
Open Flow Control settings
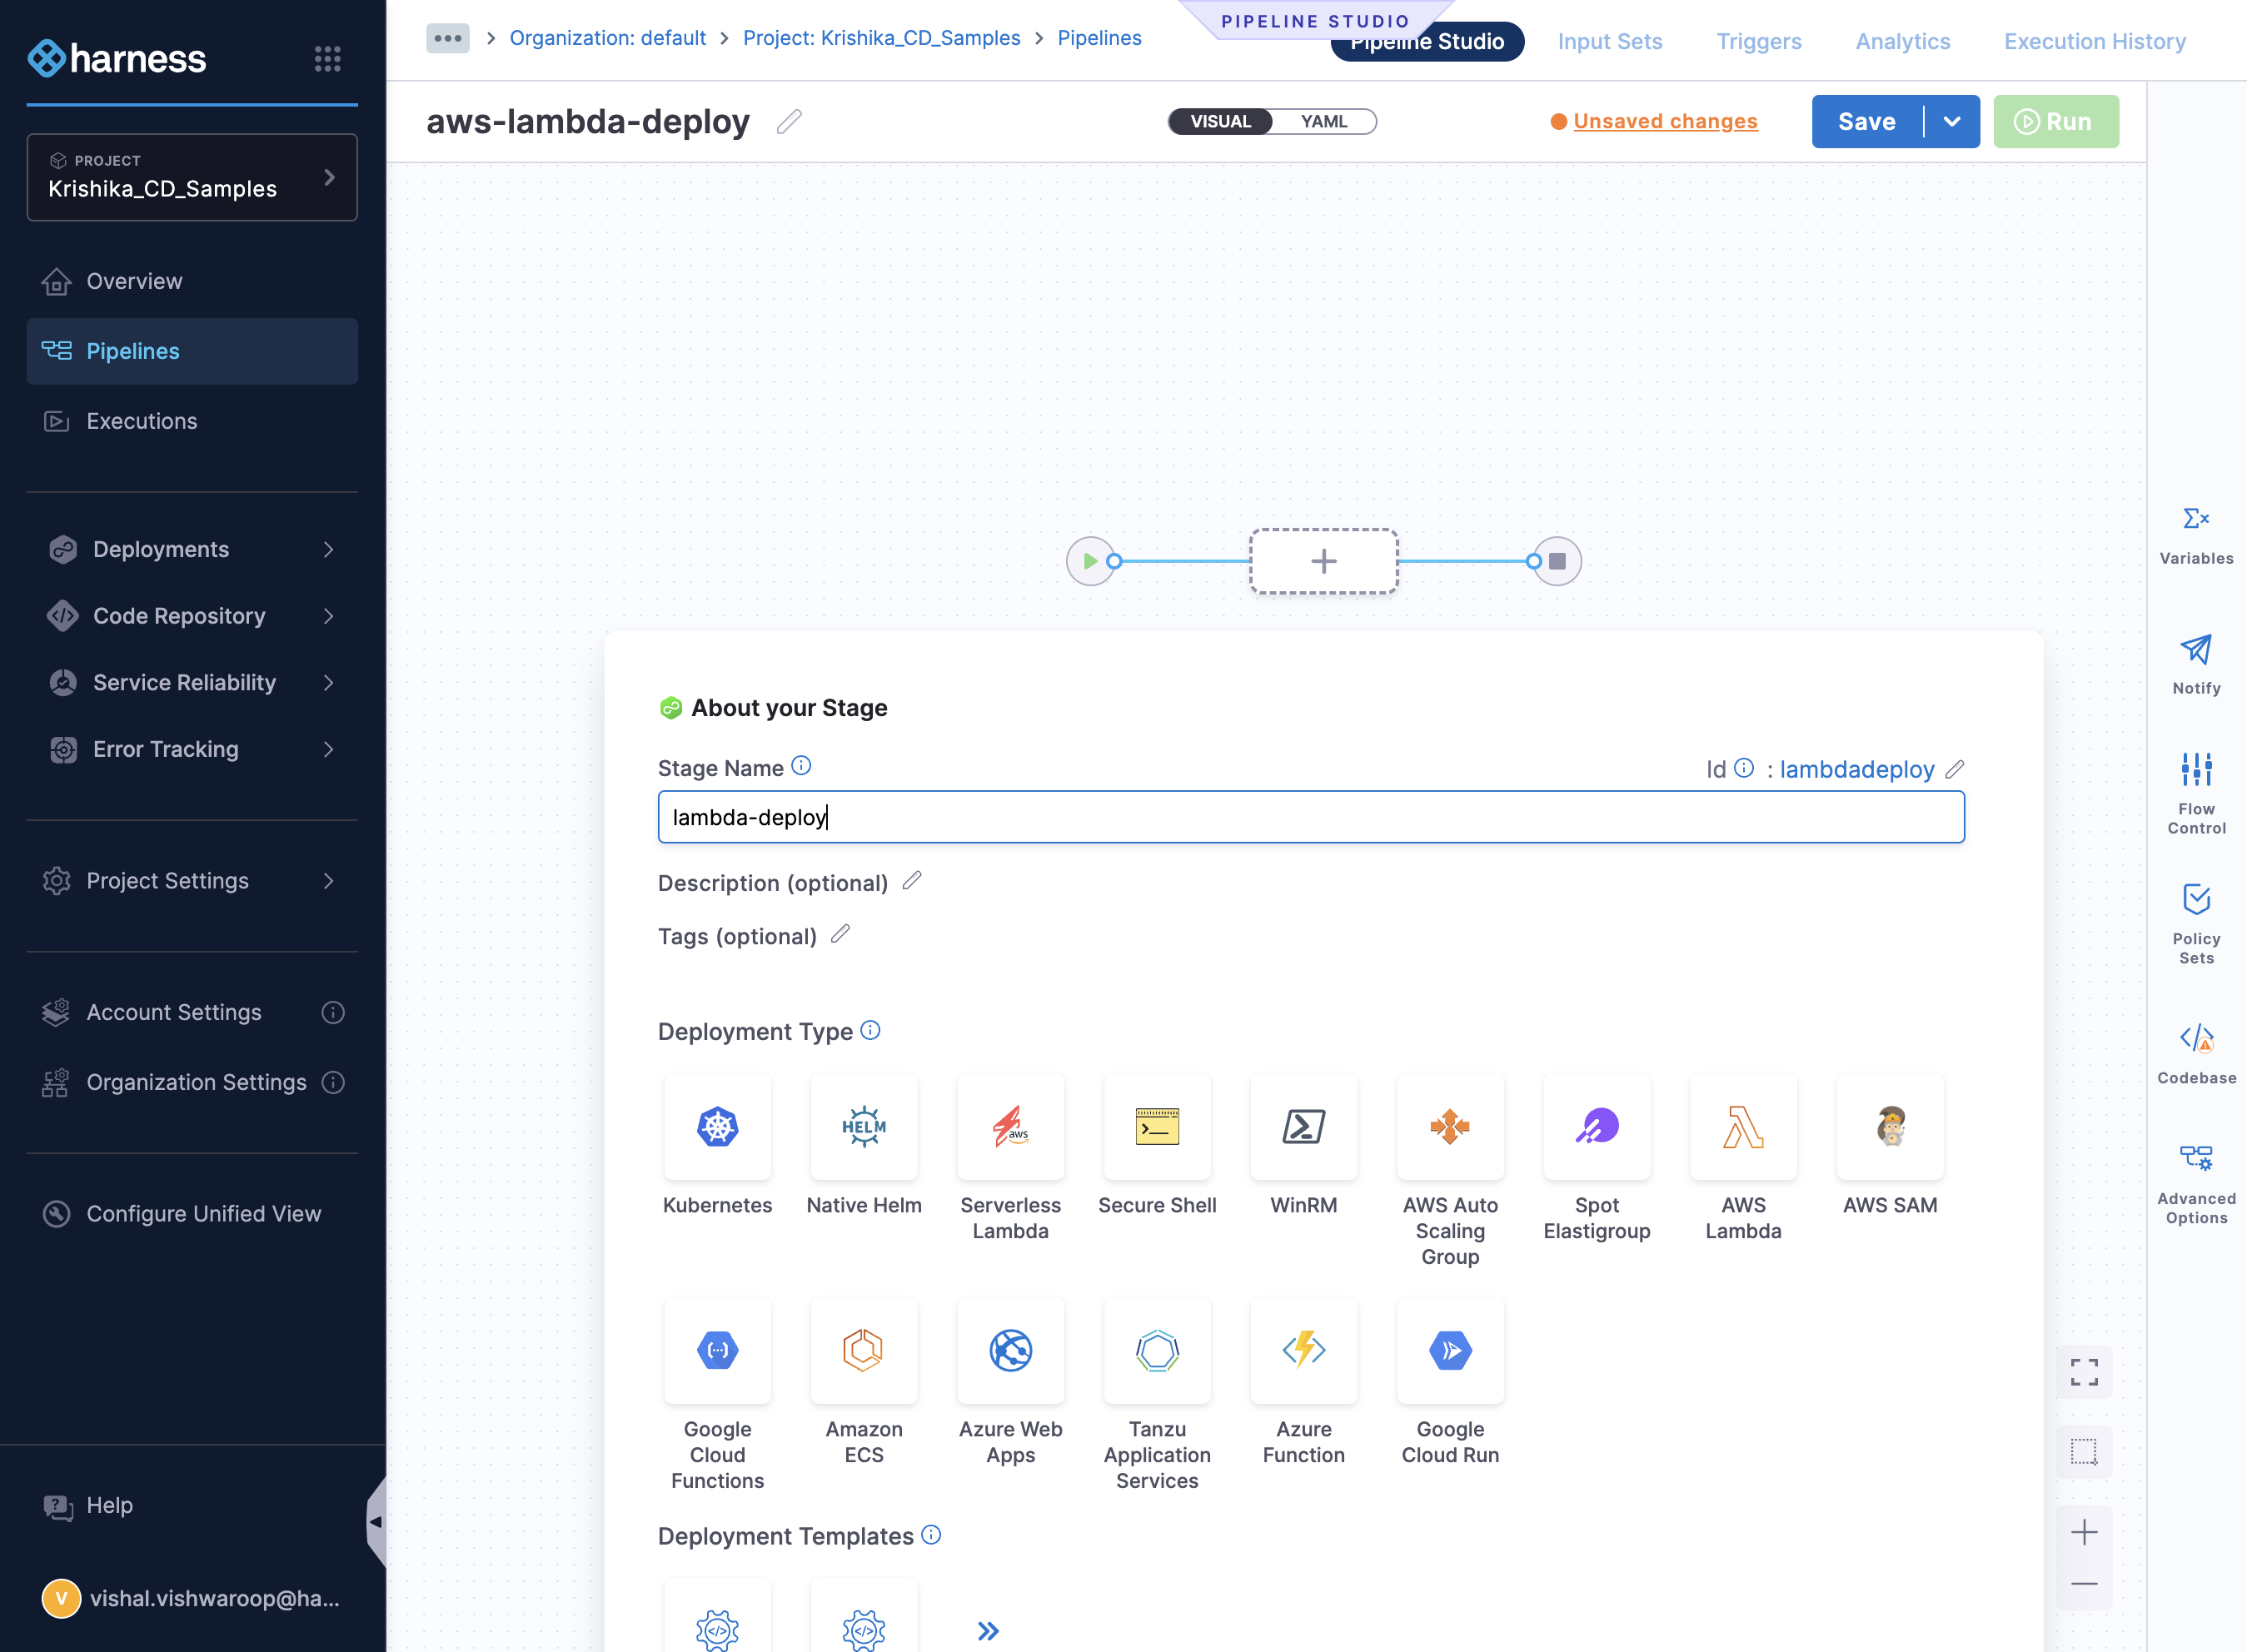2196,794
